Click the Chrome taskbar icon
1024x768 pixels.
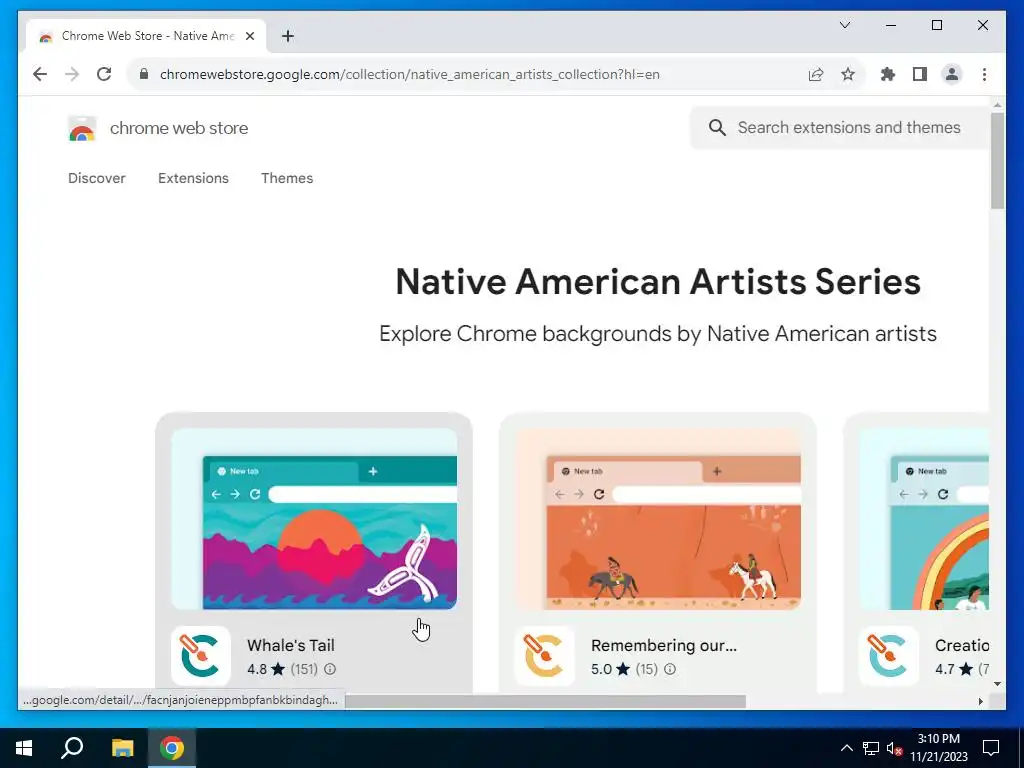click(x=172, y=748)
